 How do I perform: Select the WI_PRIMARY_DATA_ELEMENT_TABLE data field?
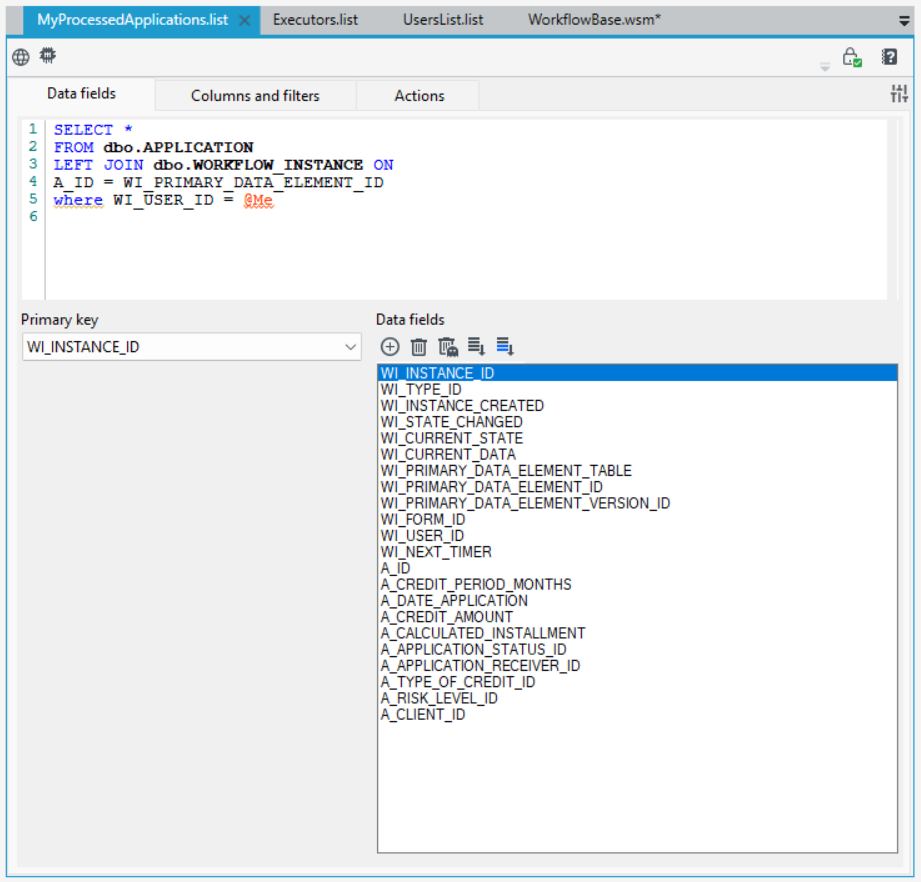pyautogui.click(x=637, y=471)
